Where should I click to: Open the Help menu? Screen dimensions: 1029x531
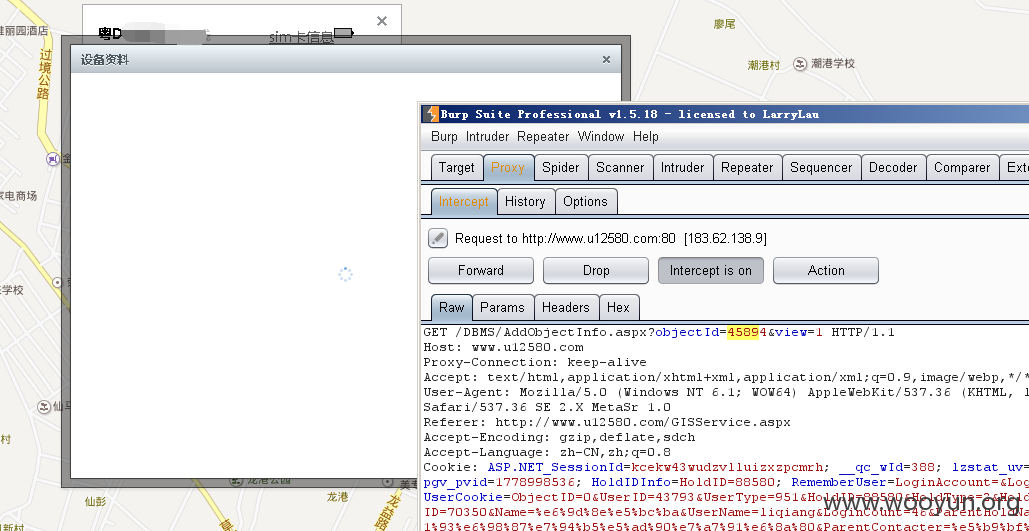click(x=646, y=137)
